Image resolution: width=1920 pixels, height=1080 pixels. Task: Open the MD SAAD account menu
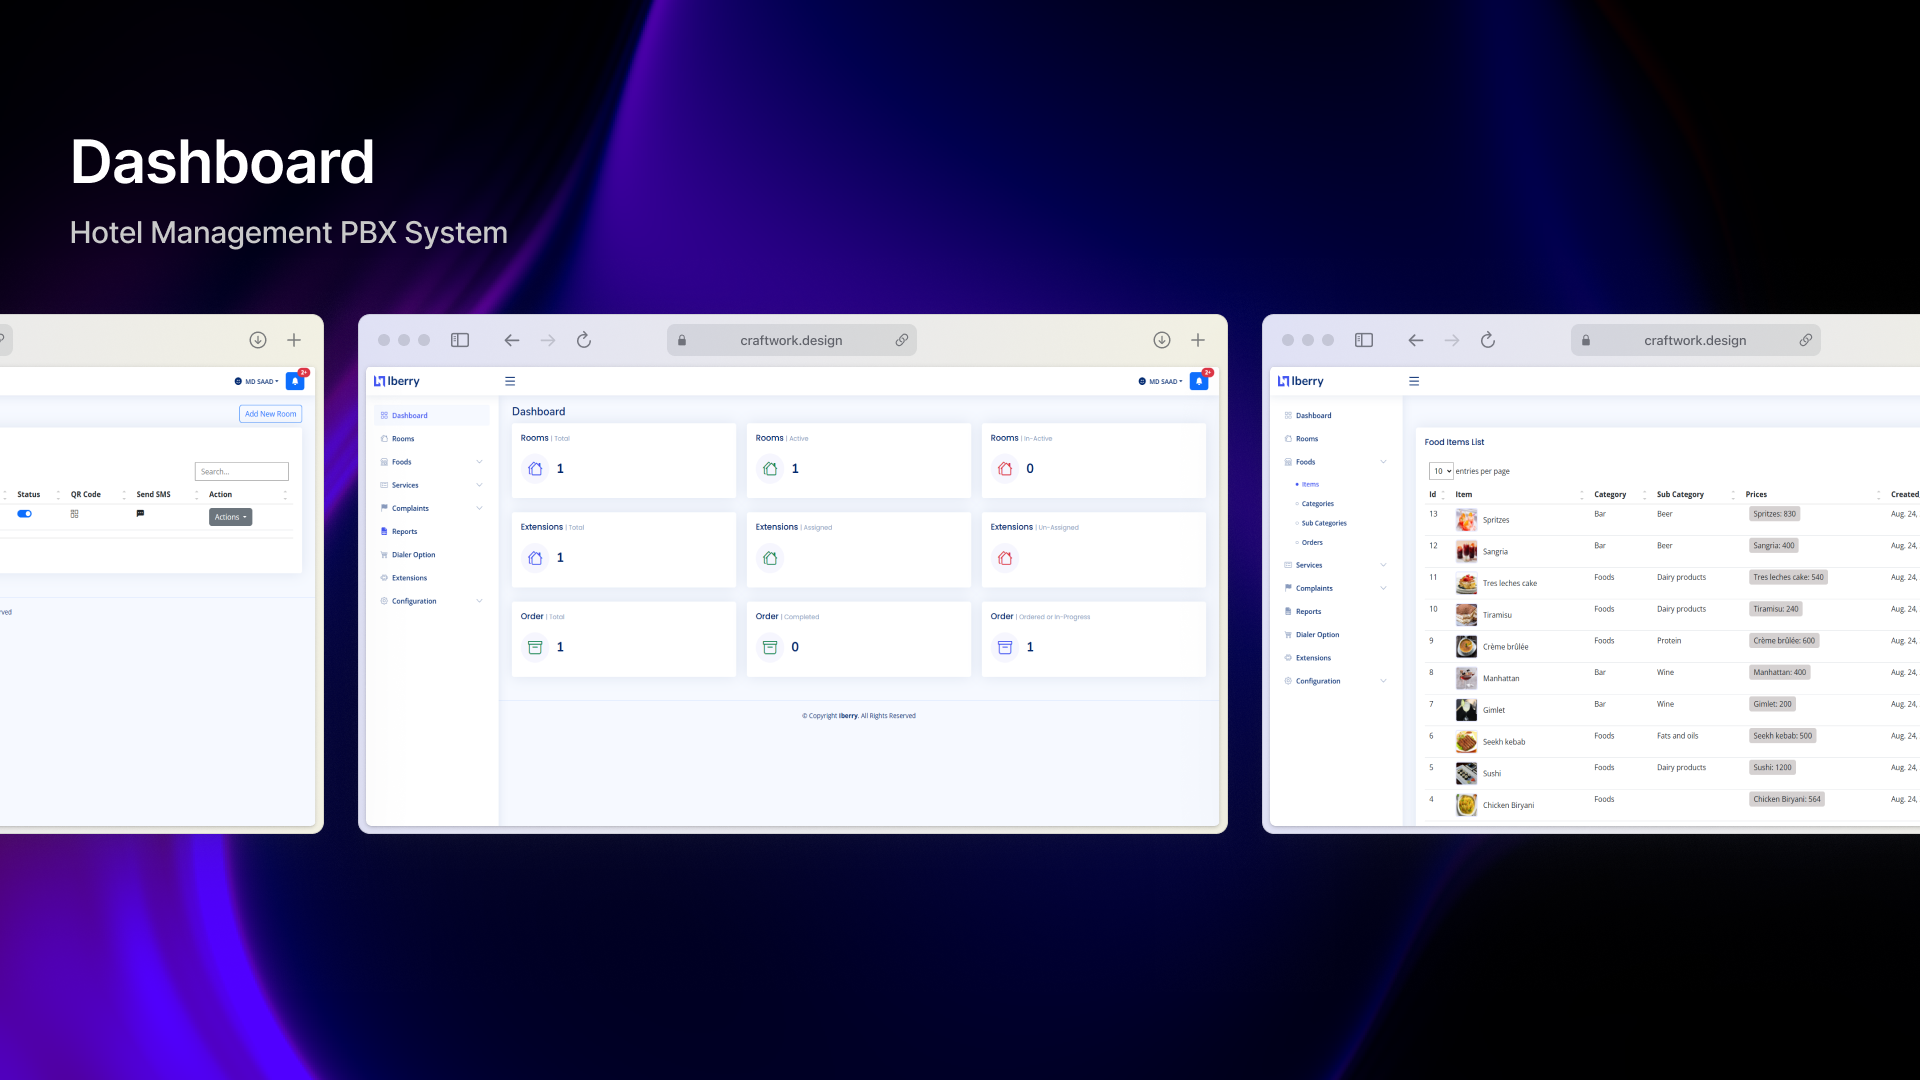(1163, 381)
